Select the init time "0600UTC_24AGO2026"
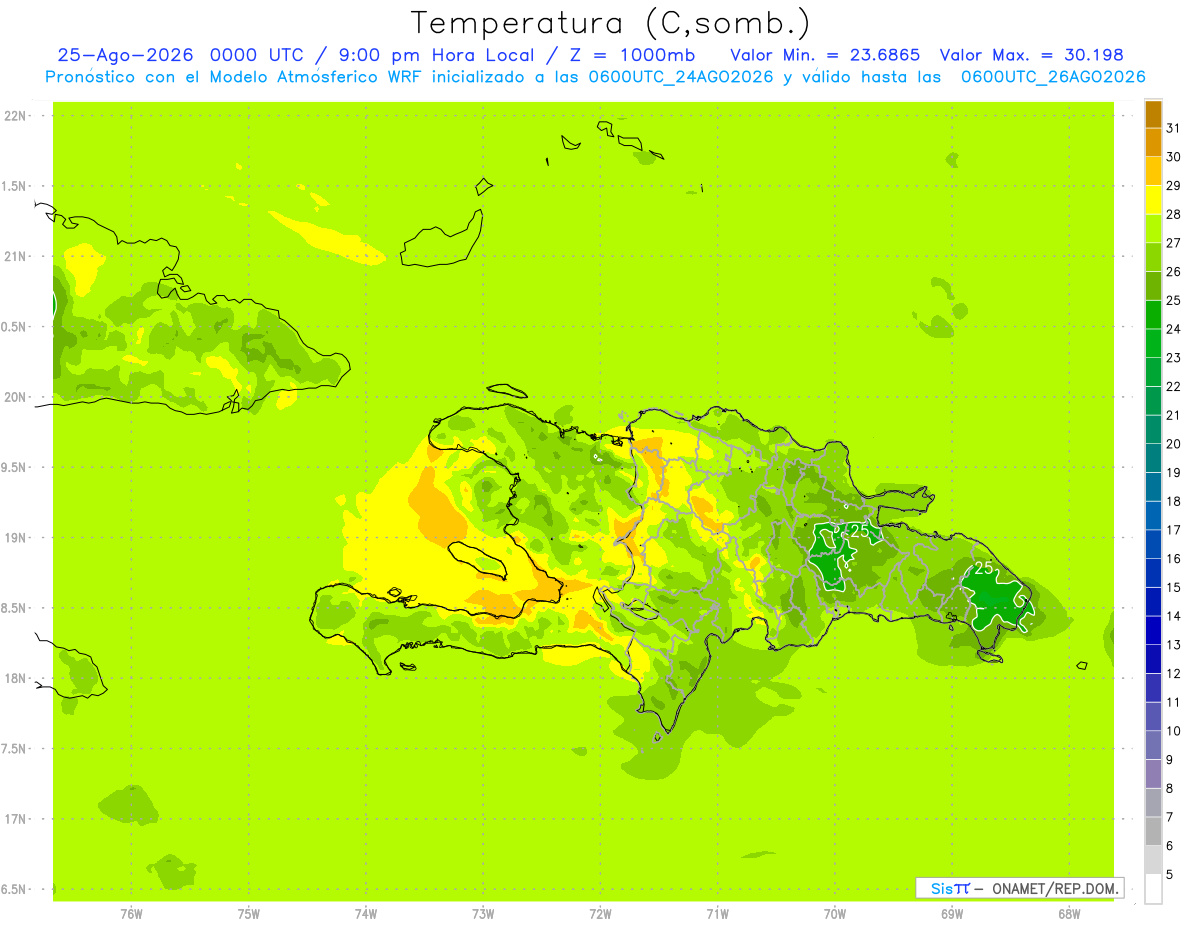 coord(678,77)
